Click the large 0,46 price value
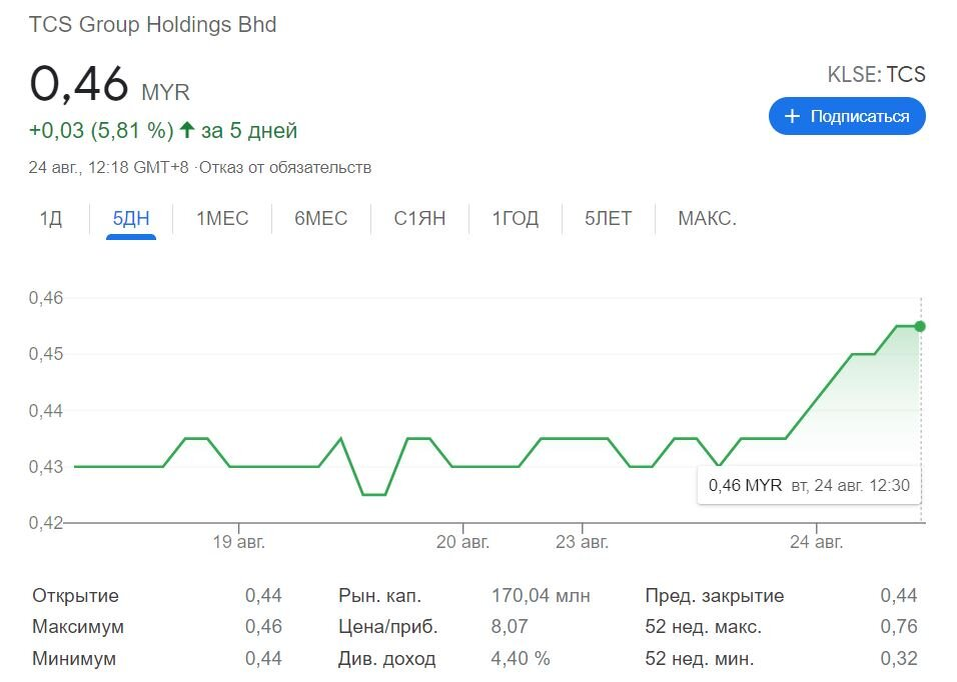The height and width of the screenshot is (682, 957). pyautogui.click(x=79, y=84)
